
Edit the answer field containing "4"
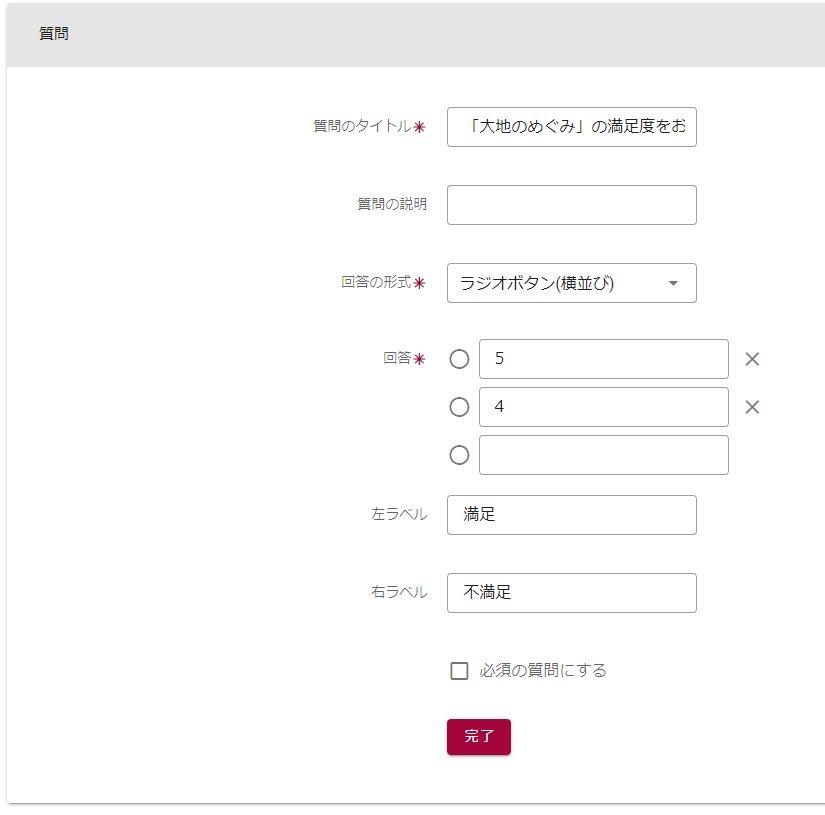pos(603,407)
